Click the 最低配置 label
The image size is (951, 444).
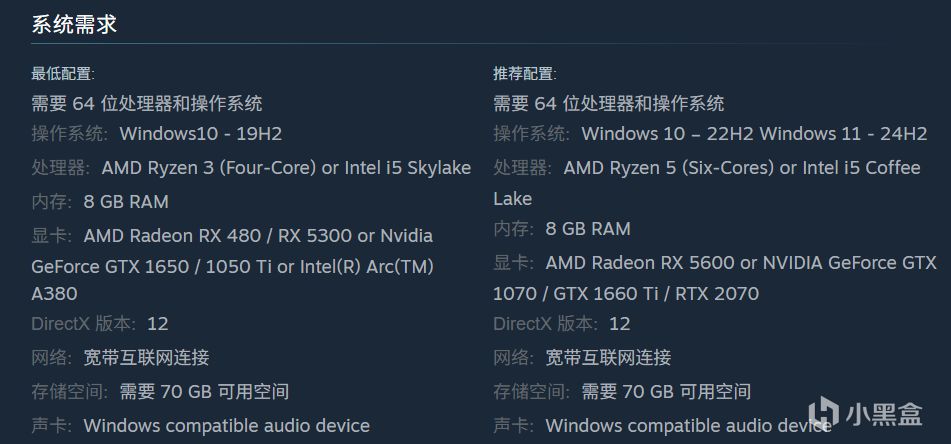tap(63, 74)
